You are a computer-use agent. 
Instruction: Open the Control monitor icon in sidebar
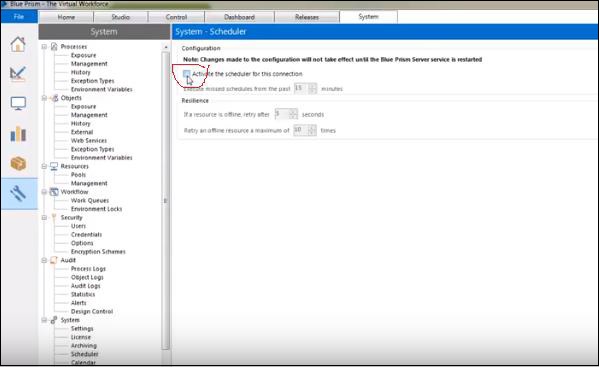coord(18,103)
